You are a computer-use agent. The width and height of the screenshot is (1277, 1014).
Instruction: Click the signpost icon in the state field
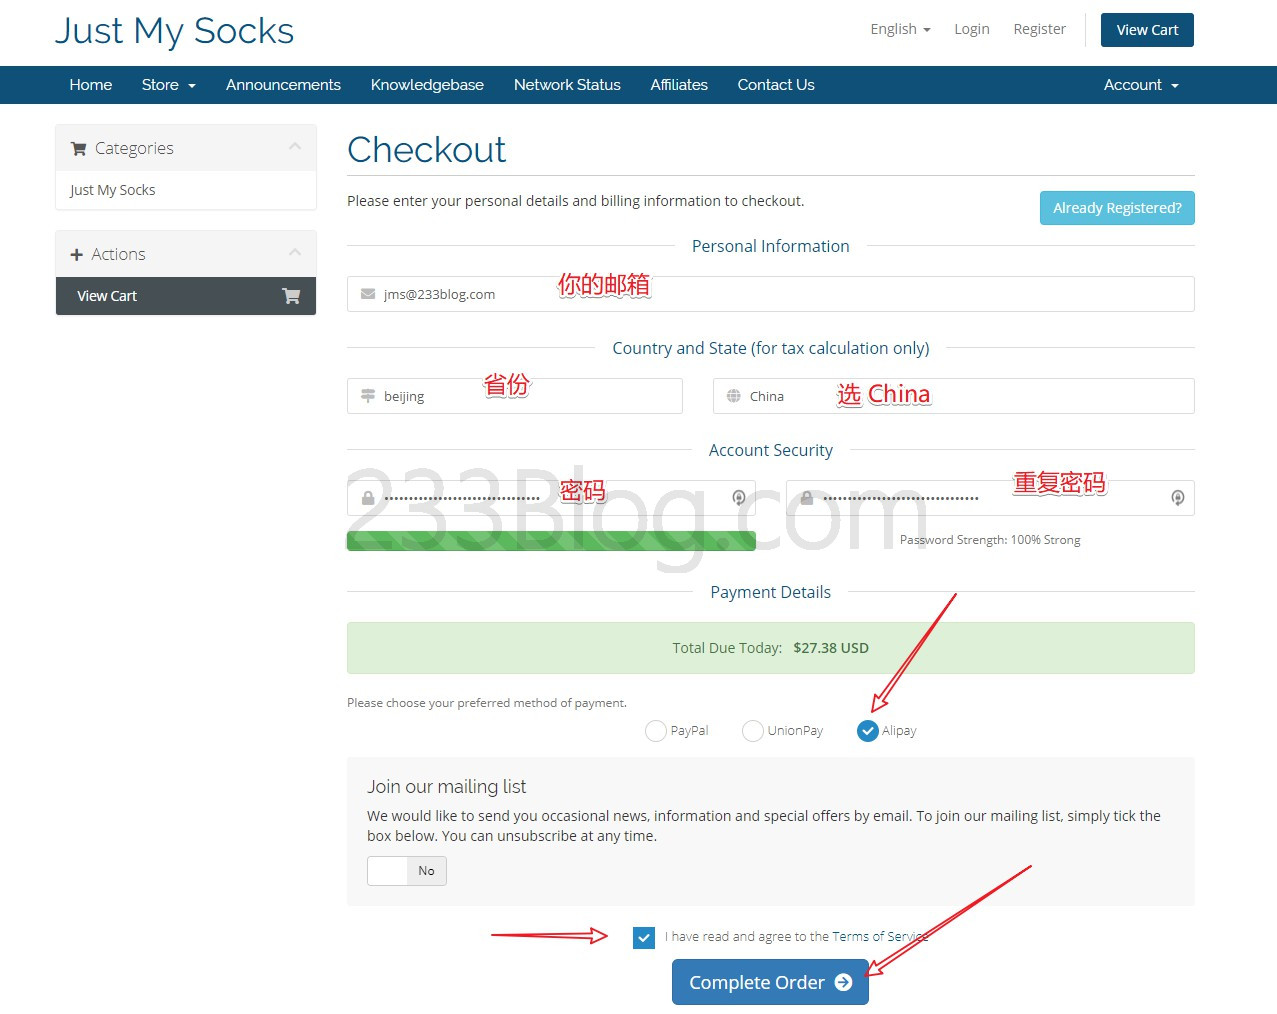coord(368,396)
